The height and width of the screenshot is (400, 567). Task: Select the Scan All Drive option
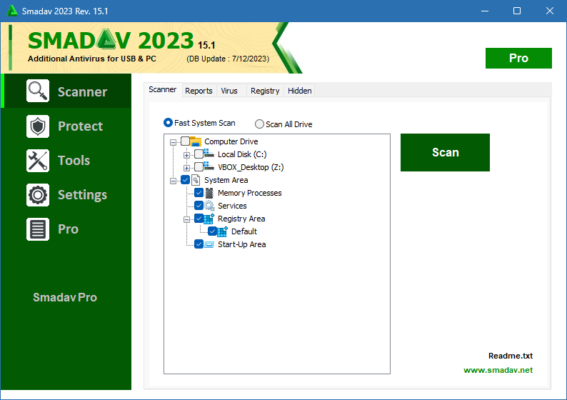(284, 124)
